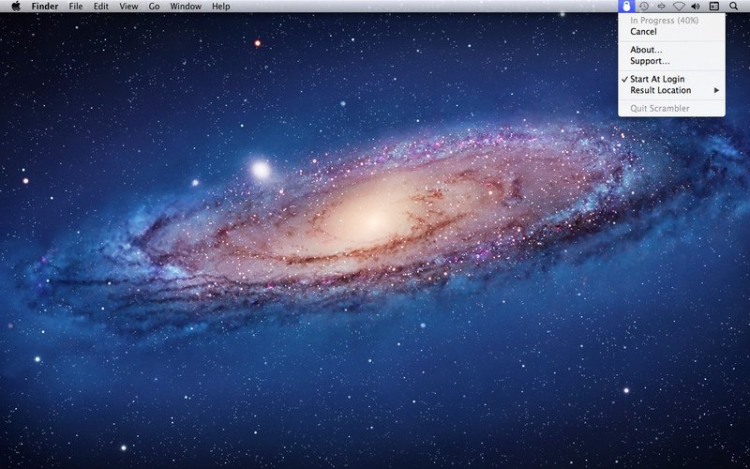Open the Time Machine menu bar icon
The height and width of the screenshot is (469, 750).
point(644,6)
